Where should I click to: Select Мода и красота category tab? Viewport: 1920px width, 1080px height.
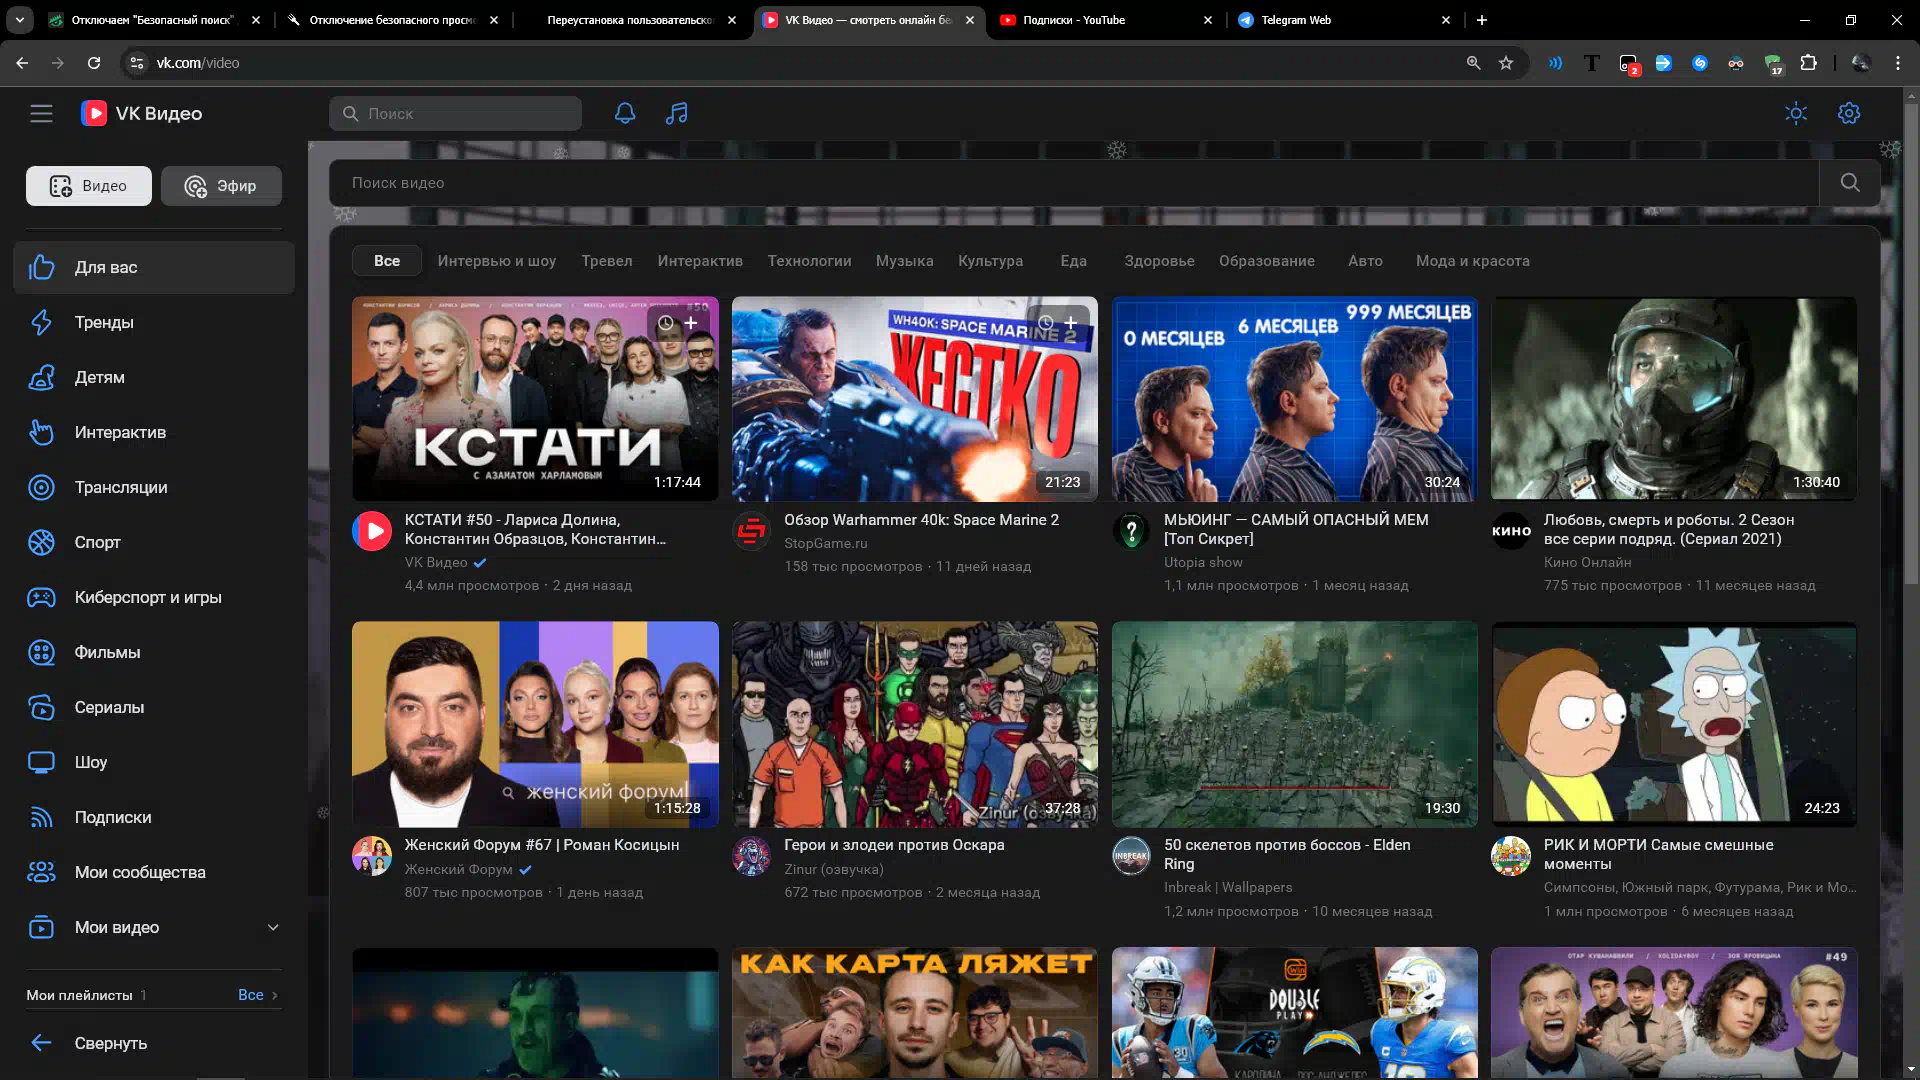pos(1473,261)
